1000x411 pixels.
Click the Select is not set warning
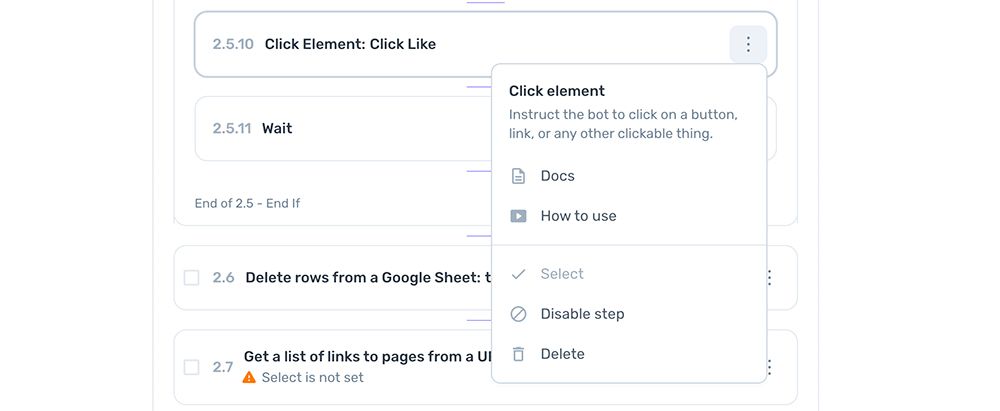click(x=312, y=377)
